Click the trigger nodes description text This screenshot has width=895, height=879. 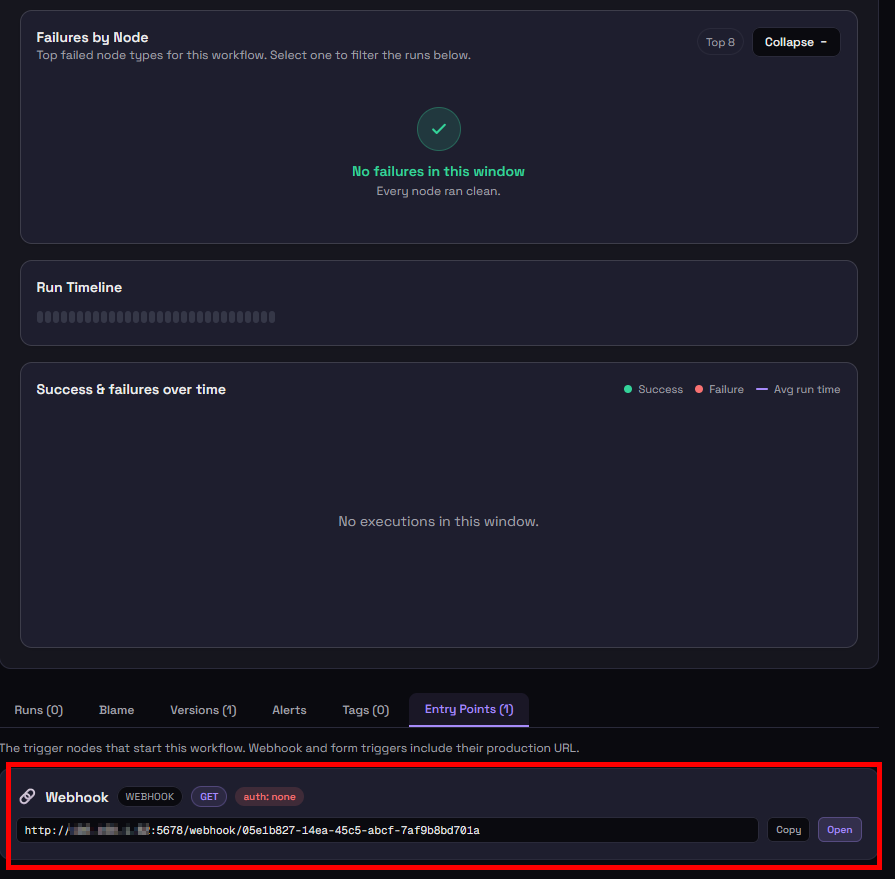(x=289, y=748)
